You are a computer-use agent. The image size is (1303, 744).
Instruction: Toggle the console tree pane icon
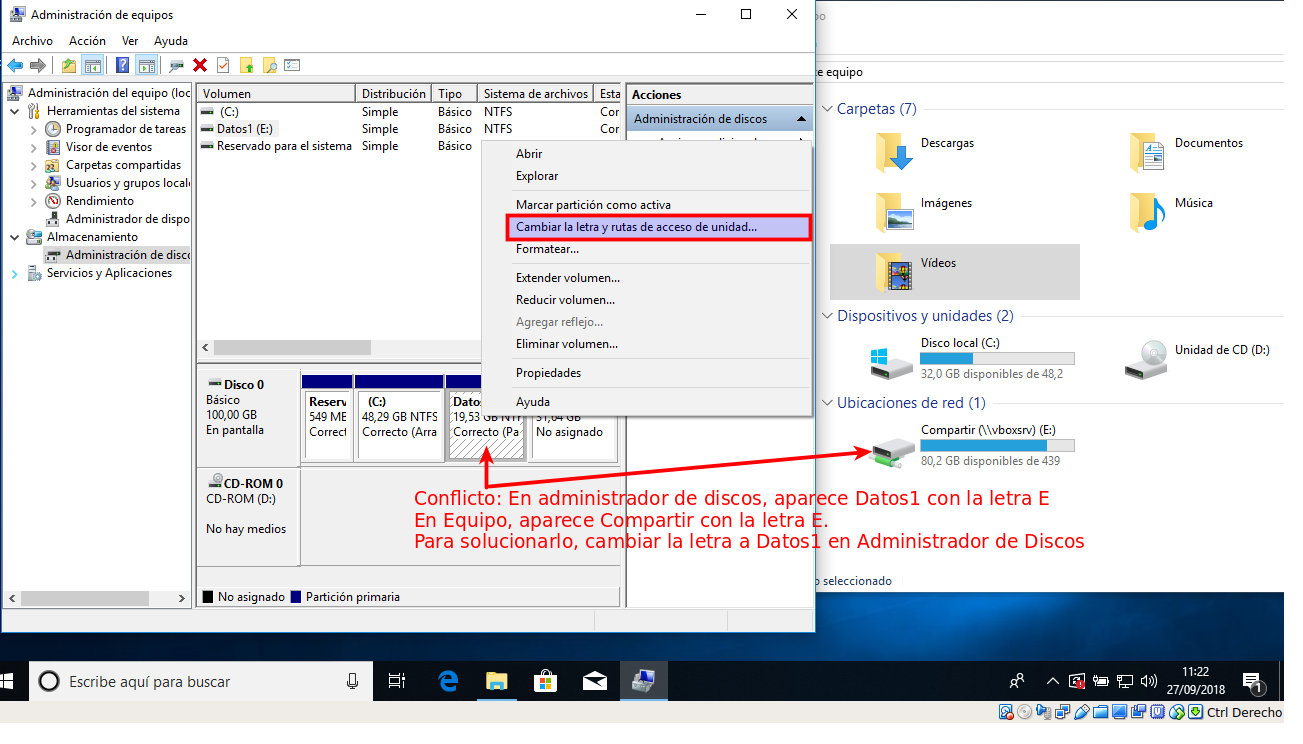92,65
